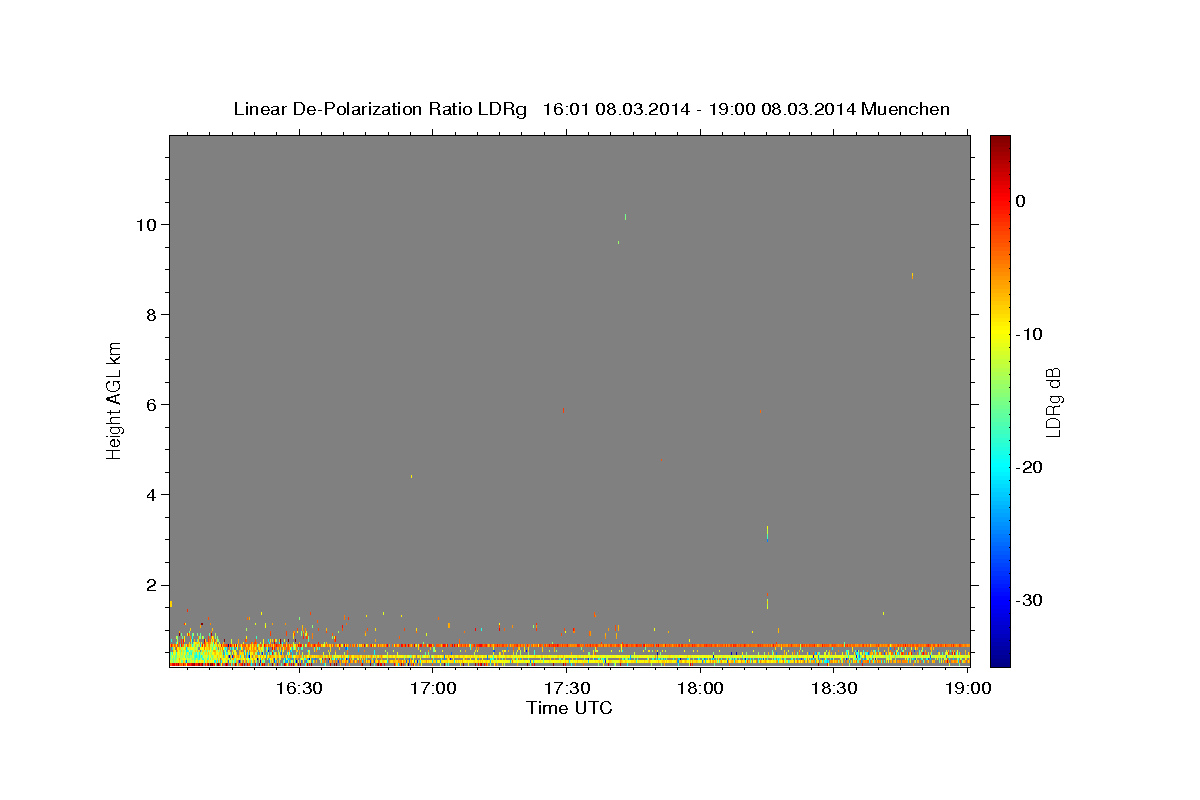The width and height of the screenshot is (1200, 800).
Task: Click the dark blue bottom of colorbar
Action: pyautogui.click(x=1000, y=659)
